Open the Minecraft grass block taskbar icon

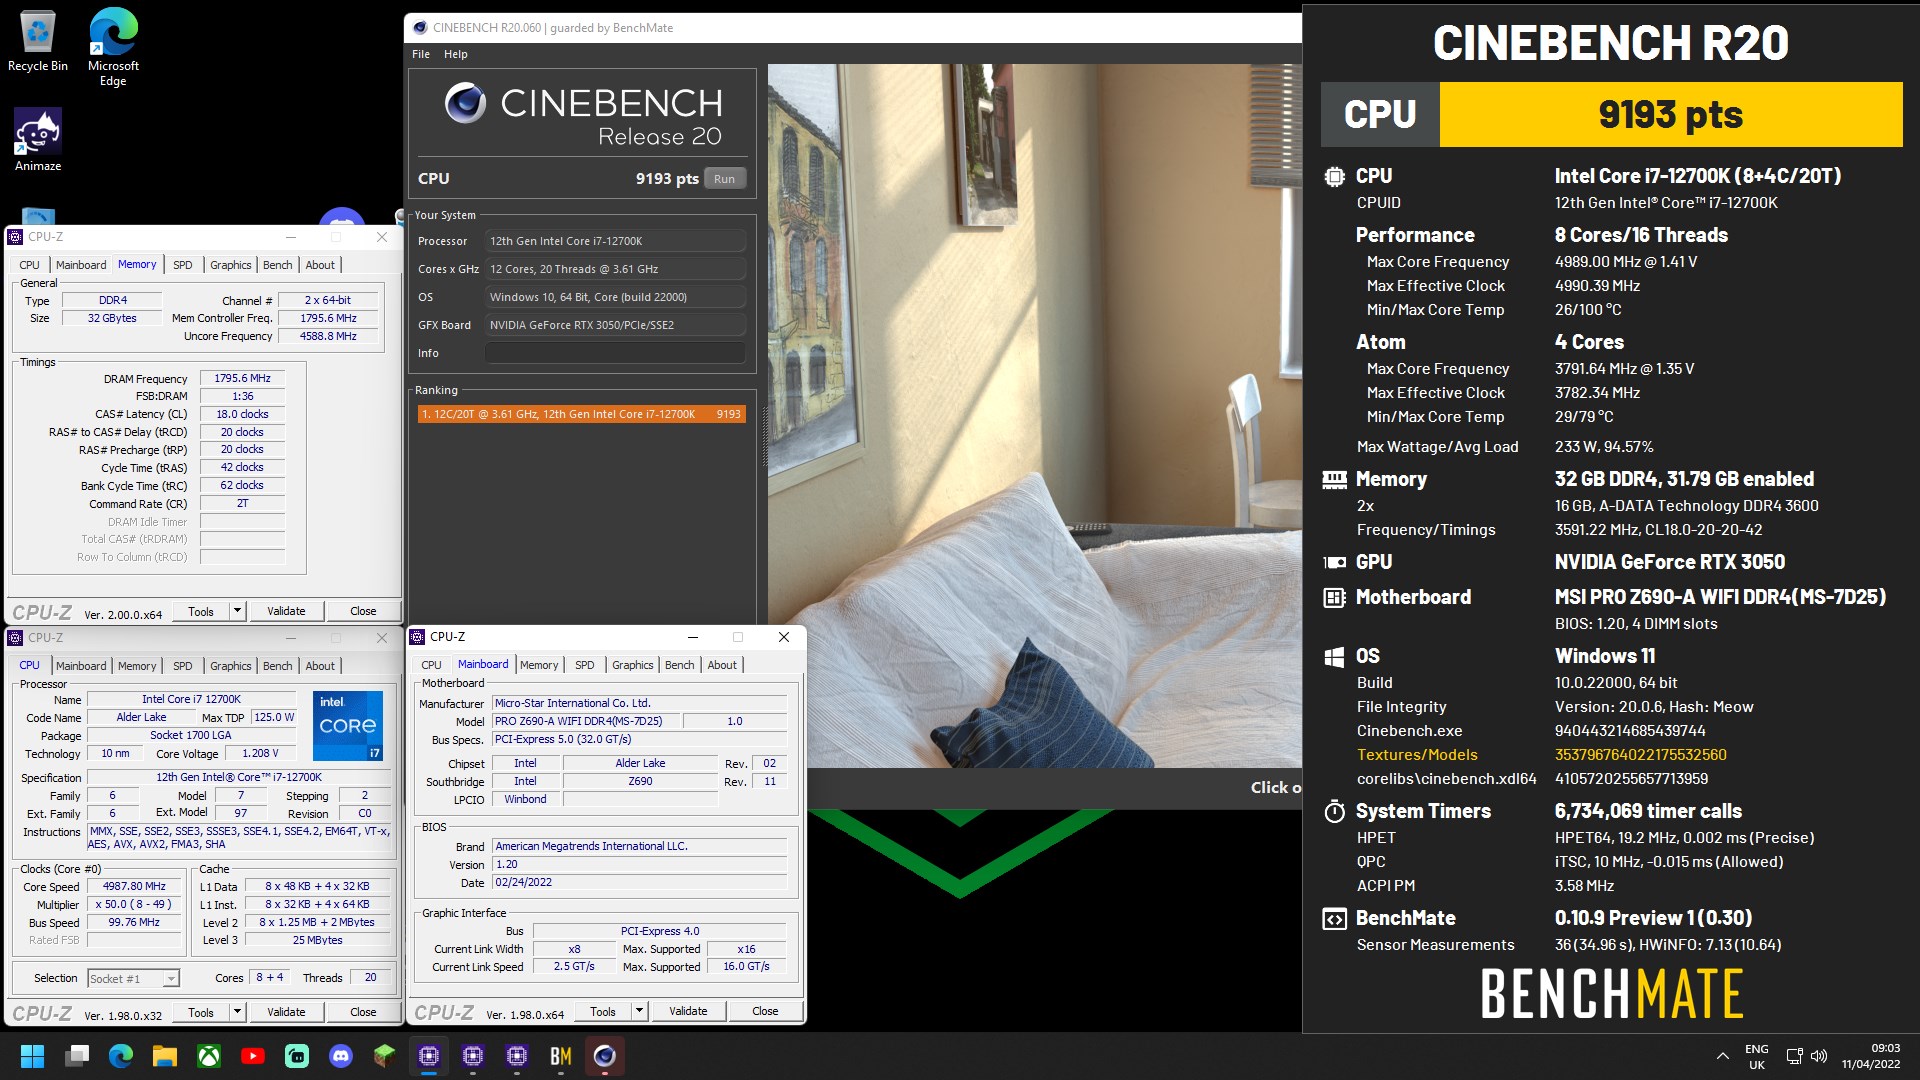(x=385, y=1056)
